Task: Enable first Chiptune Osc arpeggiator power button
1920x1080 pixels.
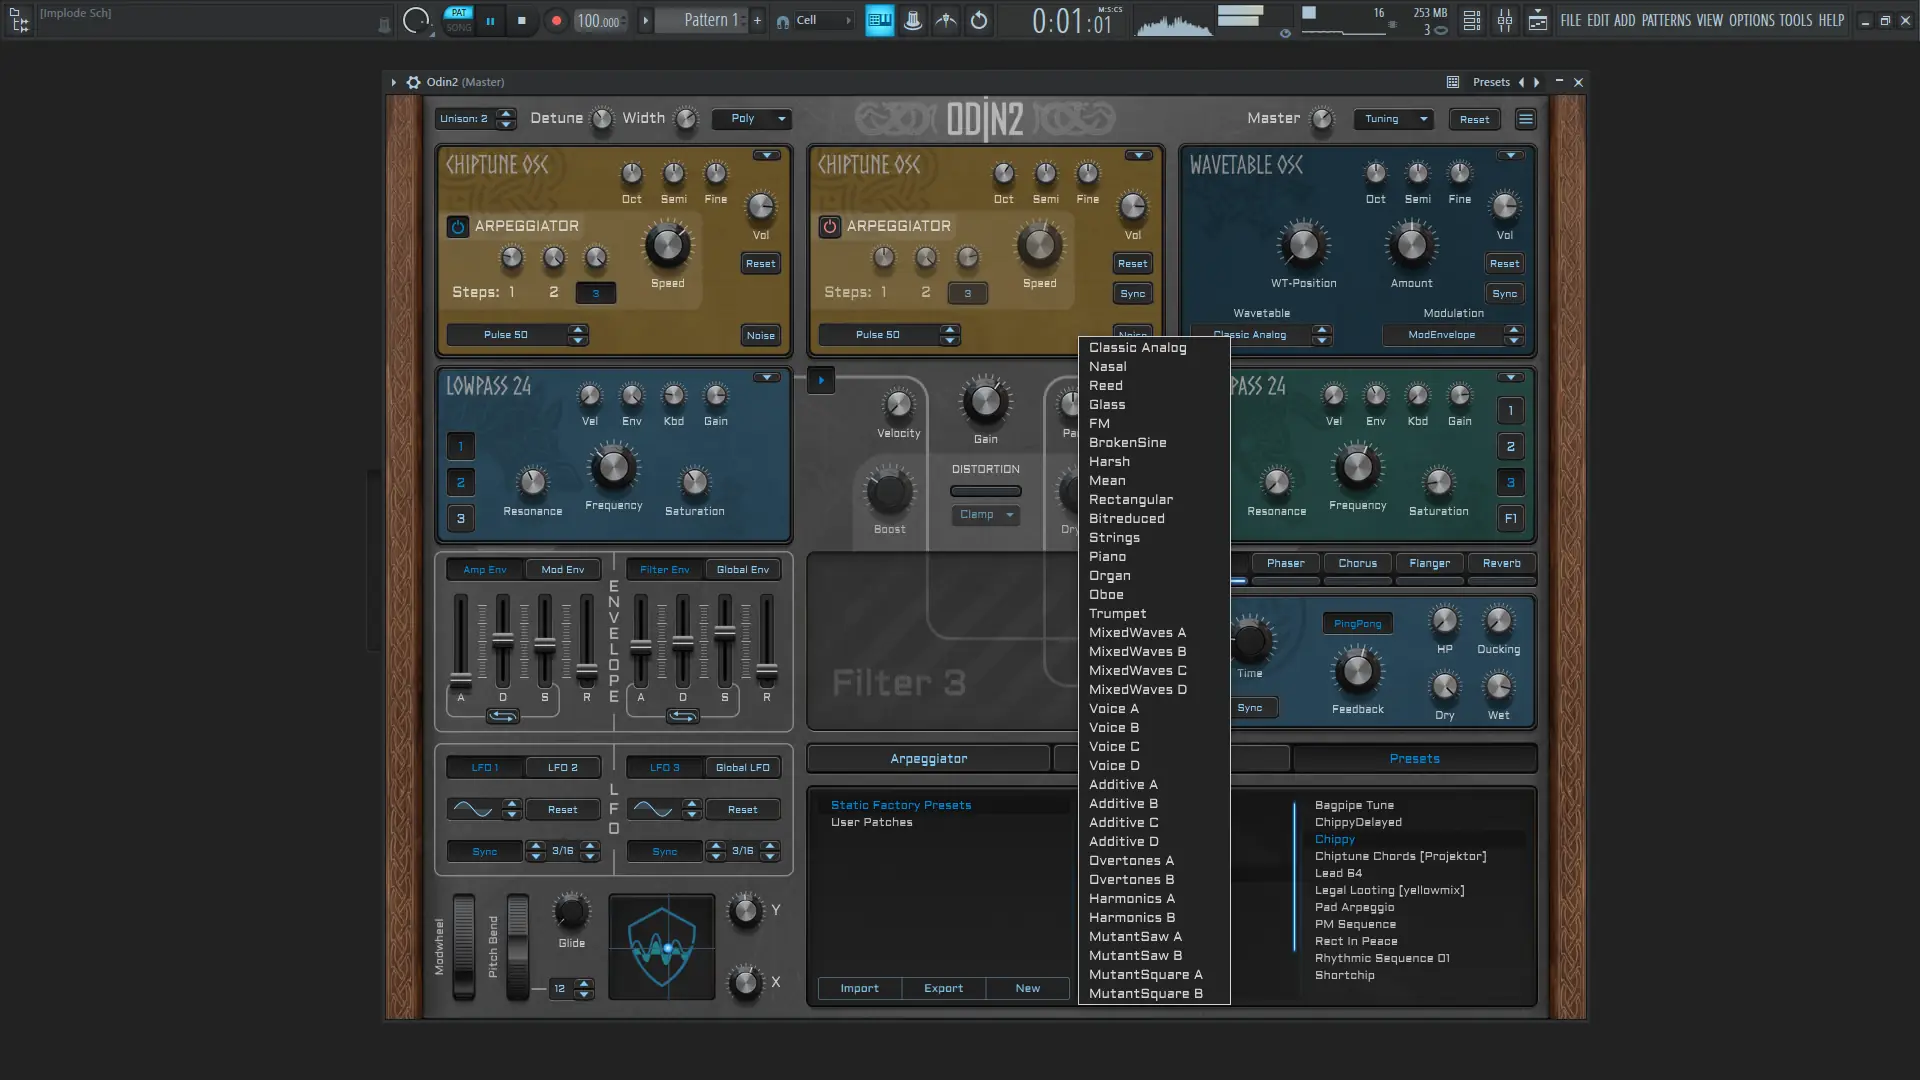Action: pyautogui.click(x=458, y=226)
